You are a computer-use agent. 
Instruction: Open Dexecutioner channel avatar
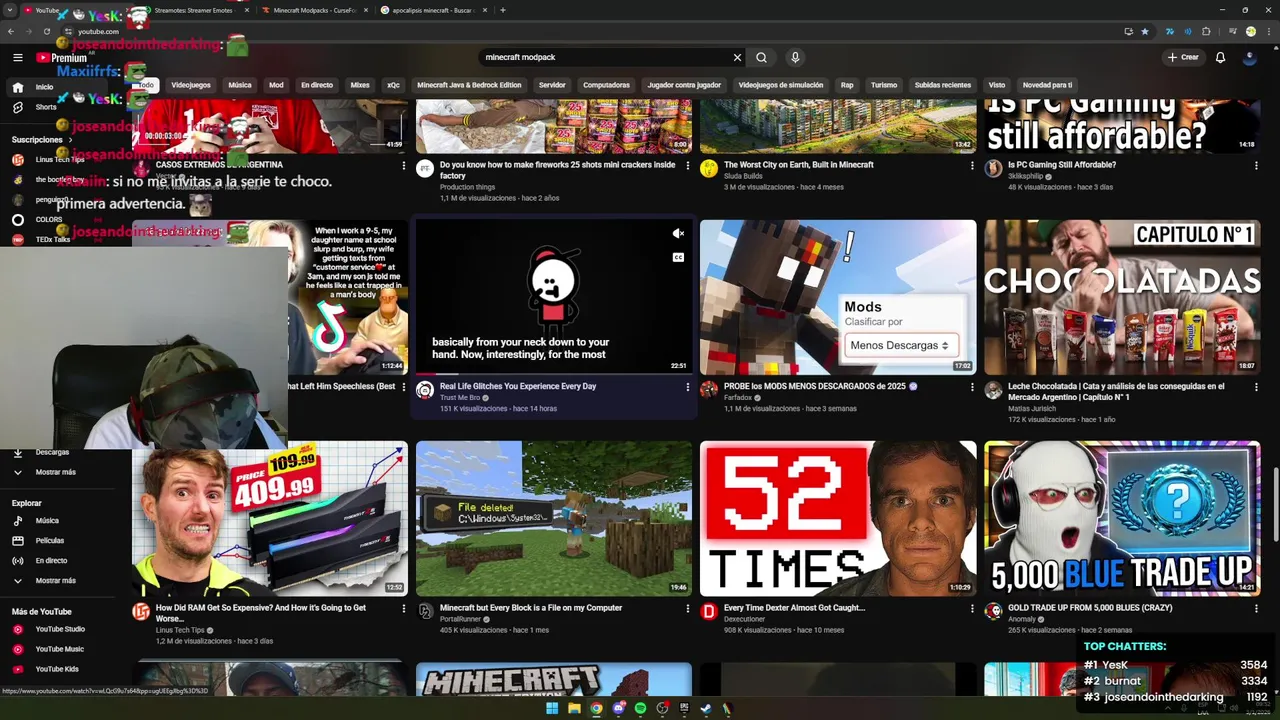coord(709,611)
